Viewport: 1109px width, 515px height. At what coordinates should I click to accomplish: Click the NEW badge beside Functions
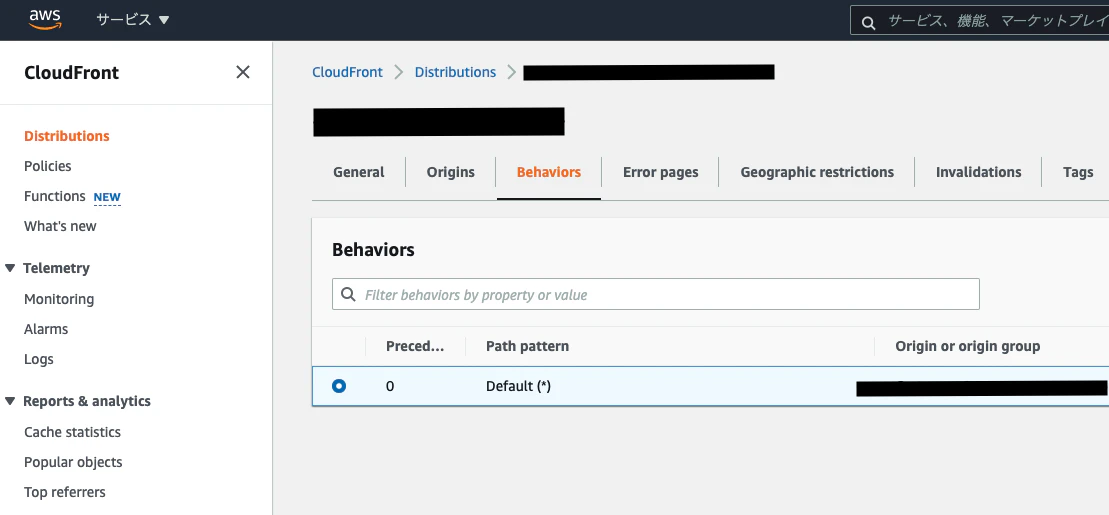click(x=108, y=197)
